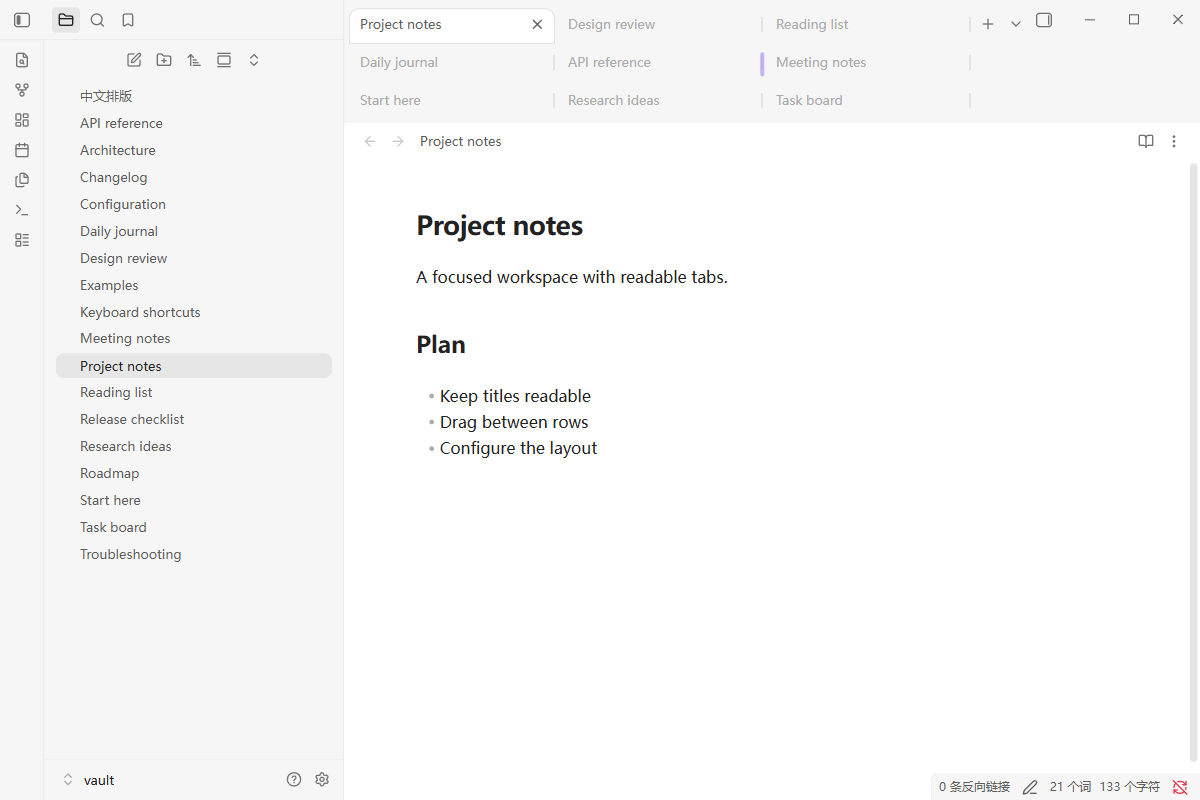Image resolution: width=1200 pixels, height=800 pixels.
Task: Toggle the right sidebar panel icon
Action: [x=1044, y=20]
